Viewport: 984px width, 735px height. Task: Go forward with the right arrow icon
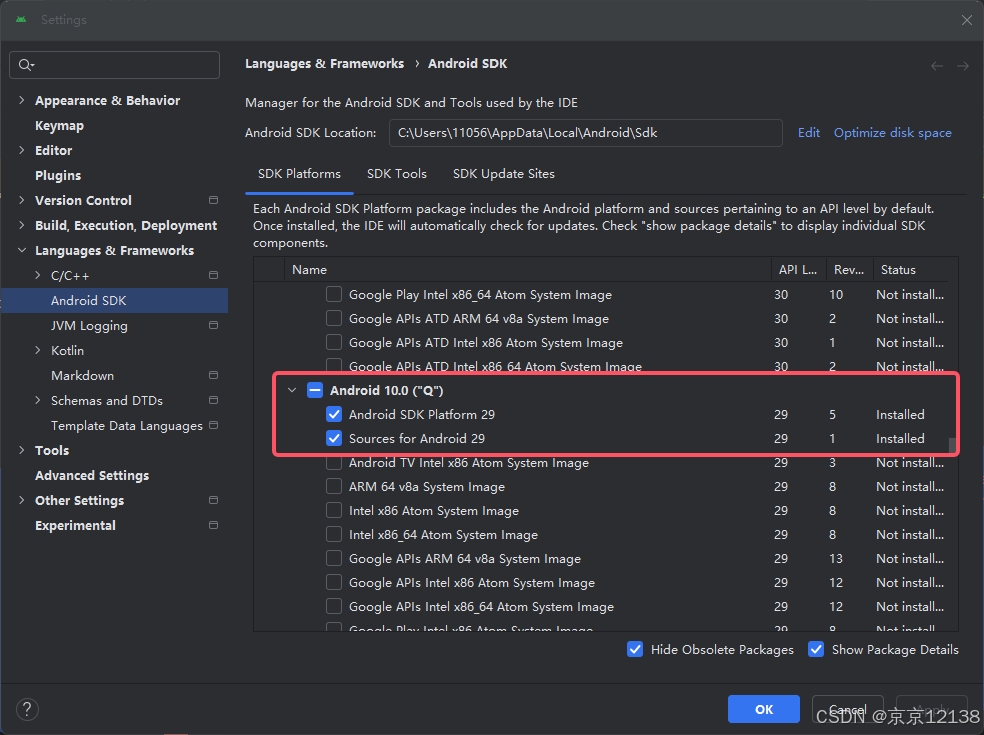coord(963,66)
